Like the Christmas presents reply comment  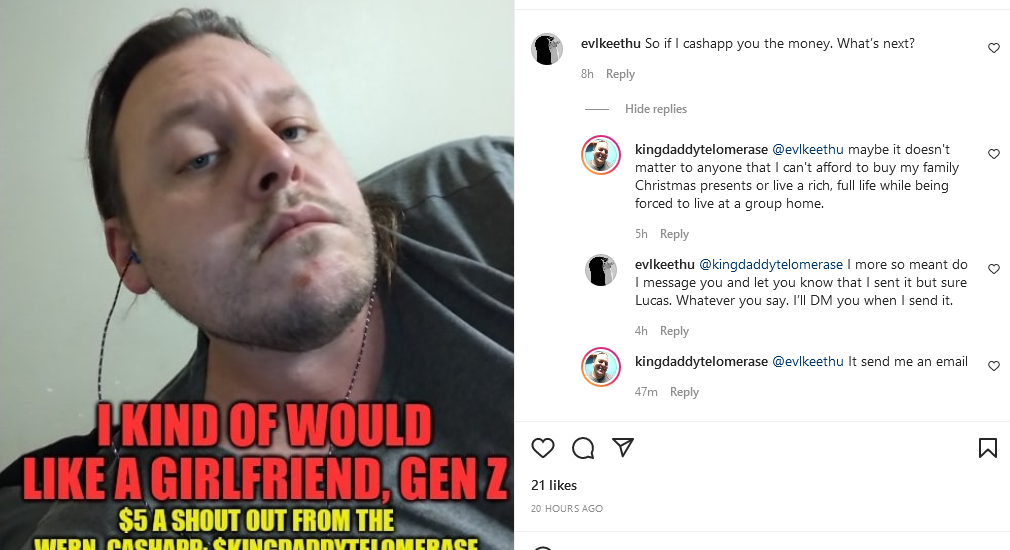point(994,154)
